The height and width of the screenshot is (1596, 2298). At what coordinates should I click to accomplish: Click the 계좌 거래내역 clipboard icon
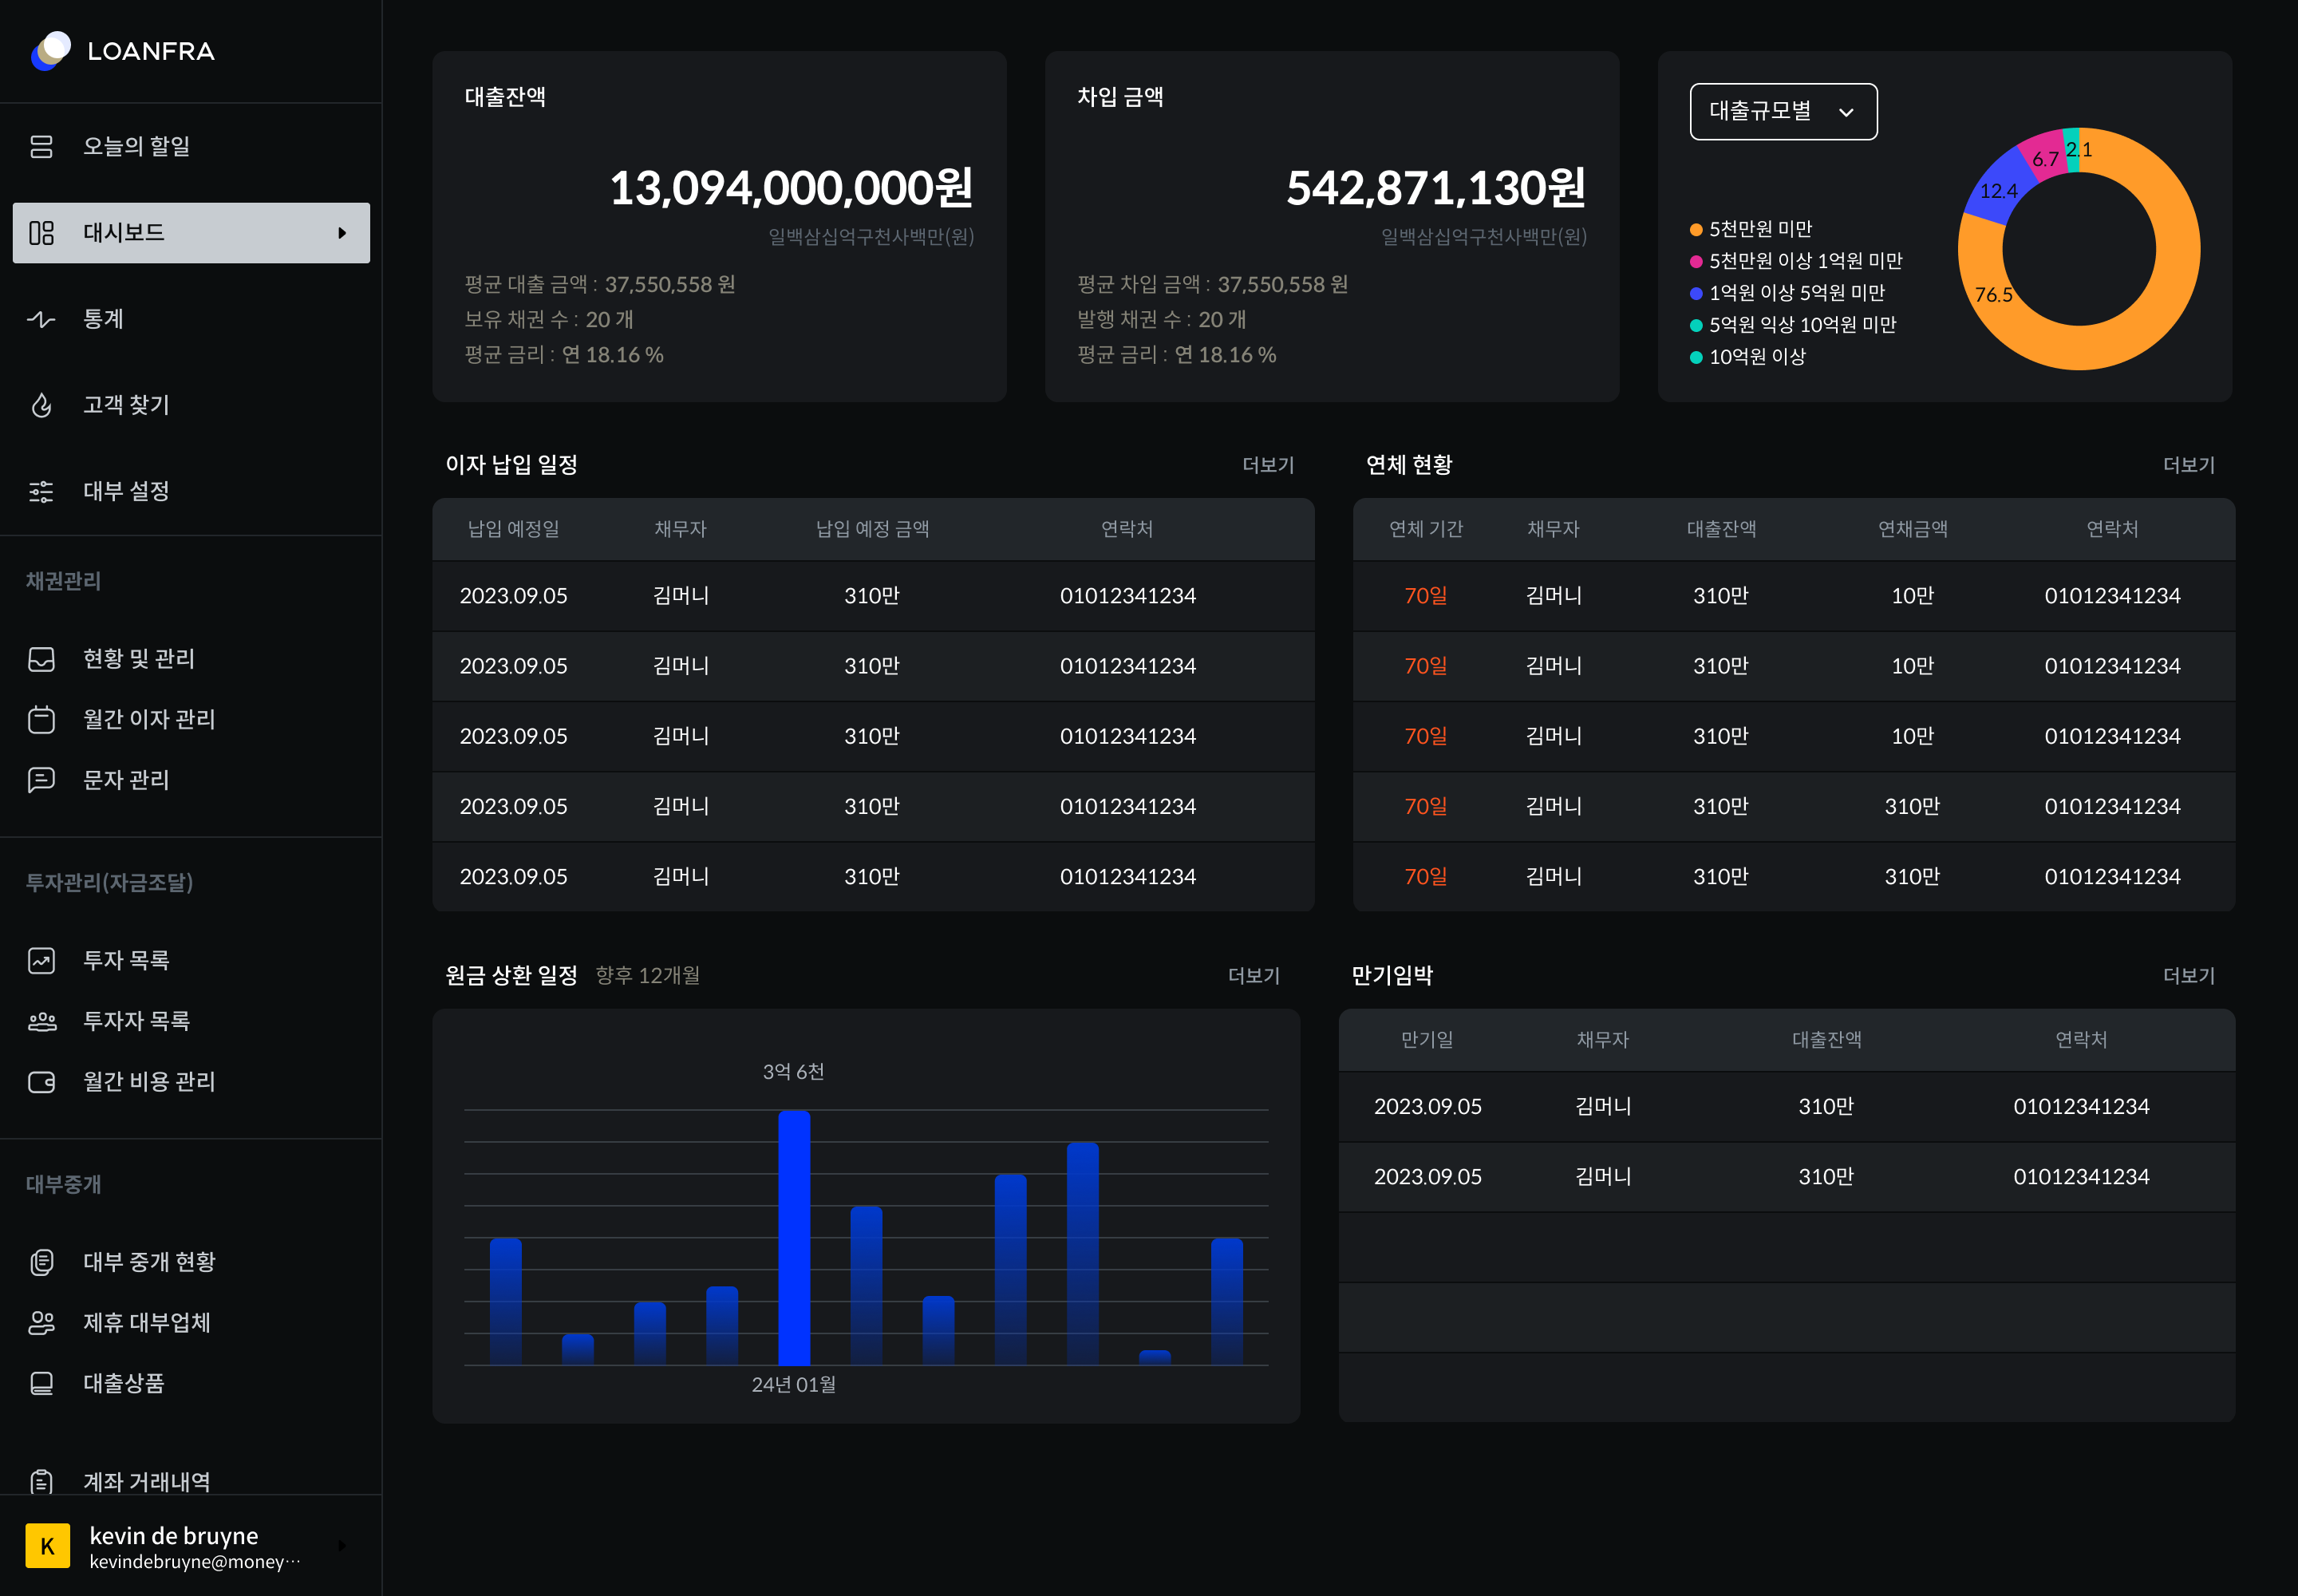[41, 1481]
